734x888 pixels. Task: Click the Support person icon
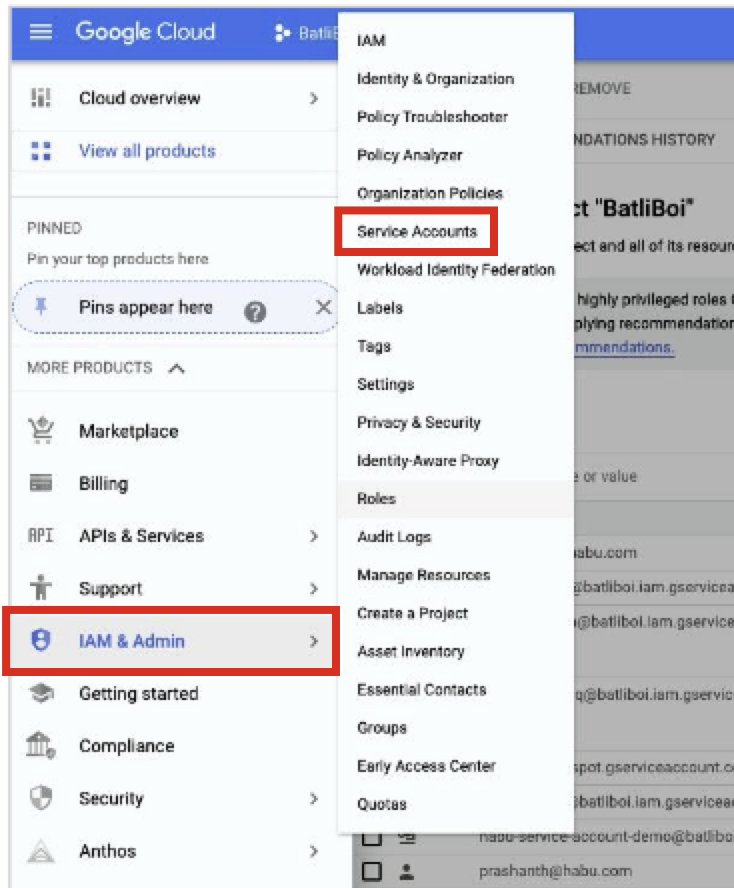[41, 588]
